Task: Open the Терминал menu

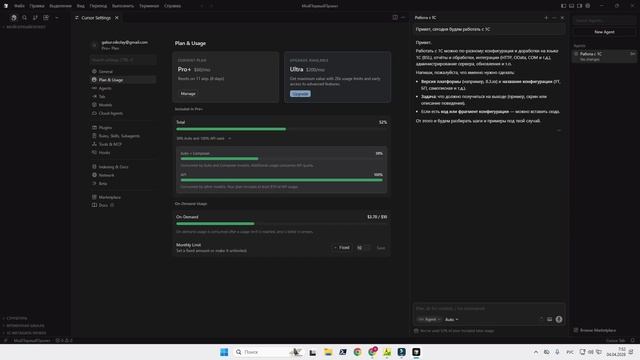Action: (x=149, y=6)
